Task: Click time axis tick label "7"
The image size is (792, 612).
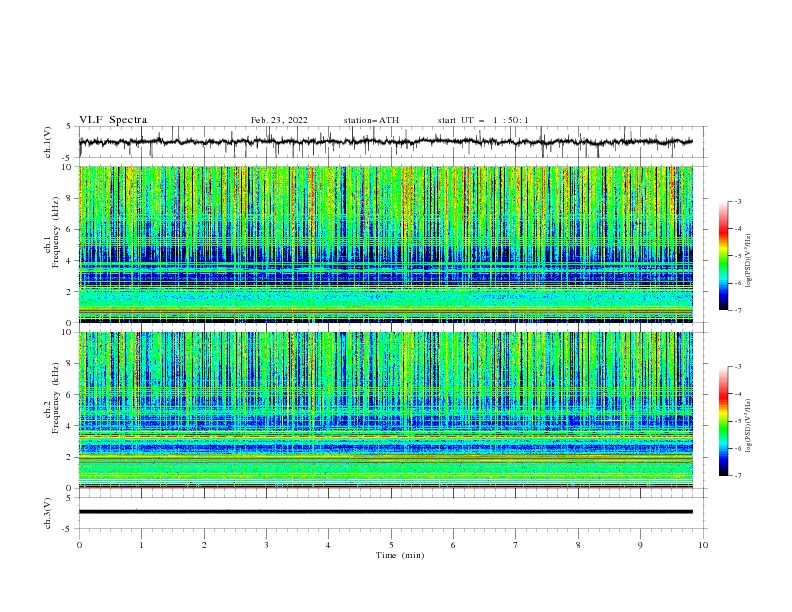Action: pyautogui.click(x=516, y=545)
